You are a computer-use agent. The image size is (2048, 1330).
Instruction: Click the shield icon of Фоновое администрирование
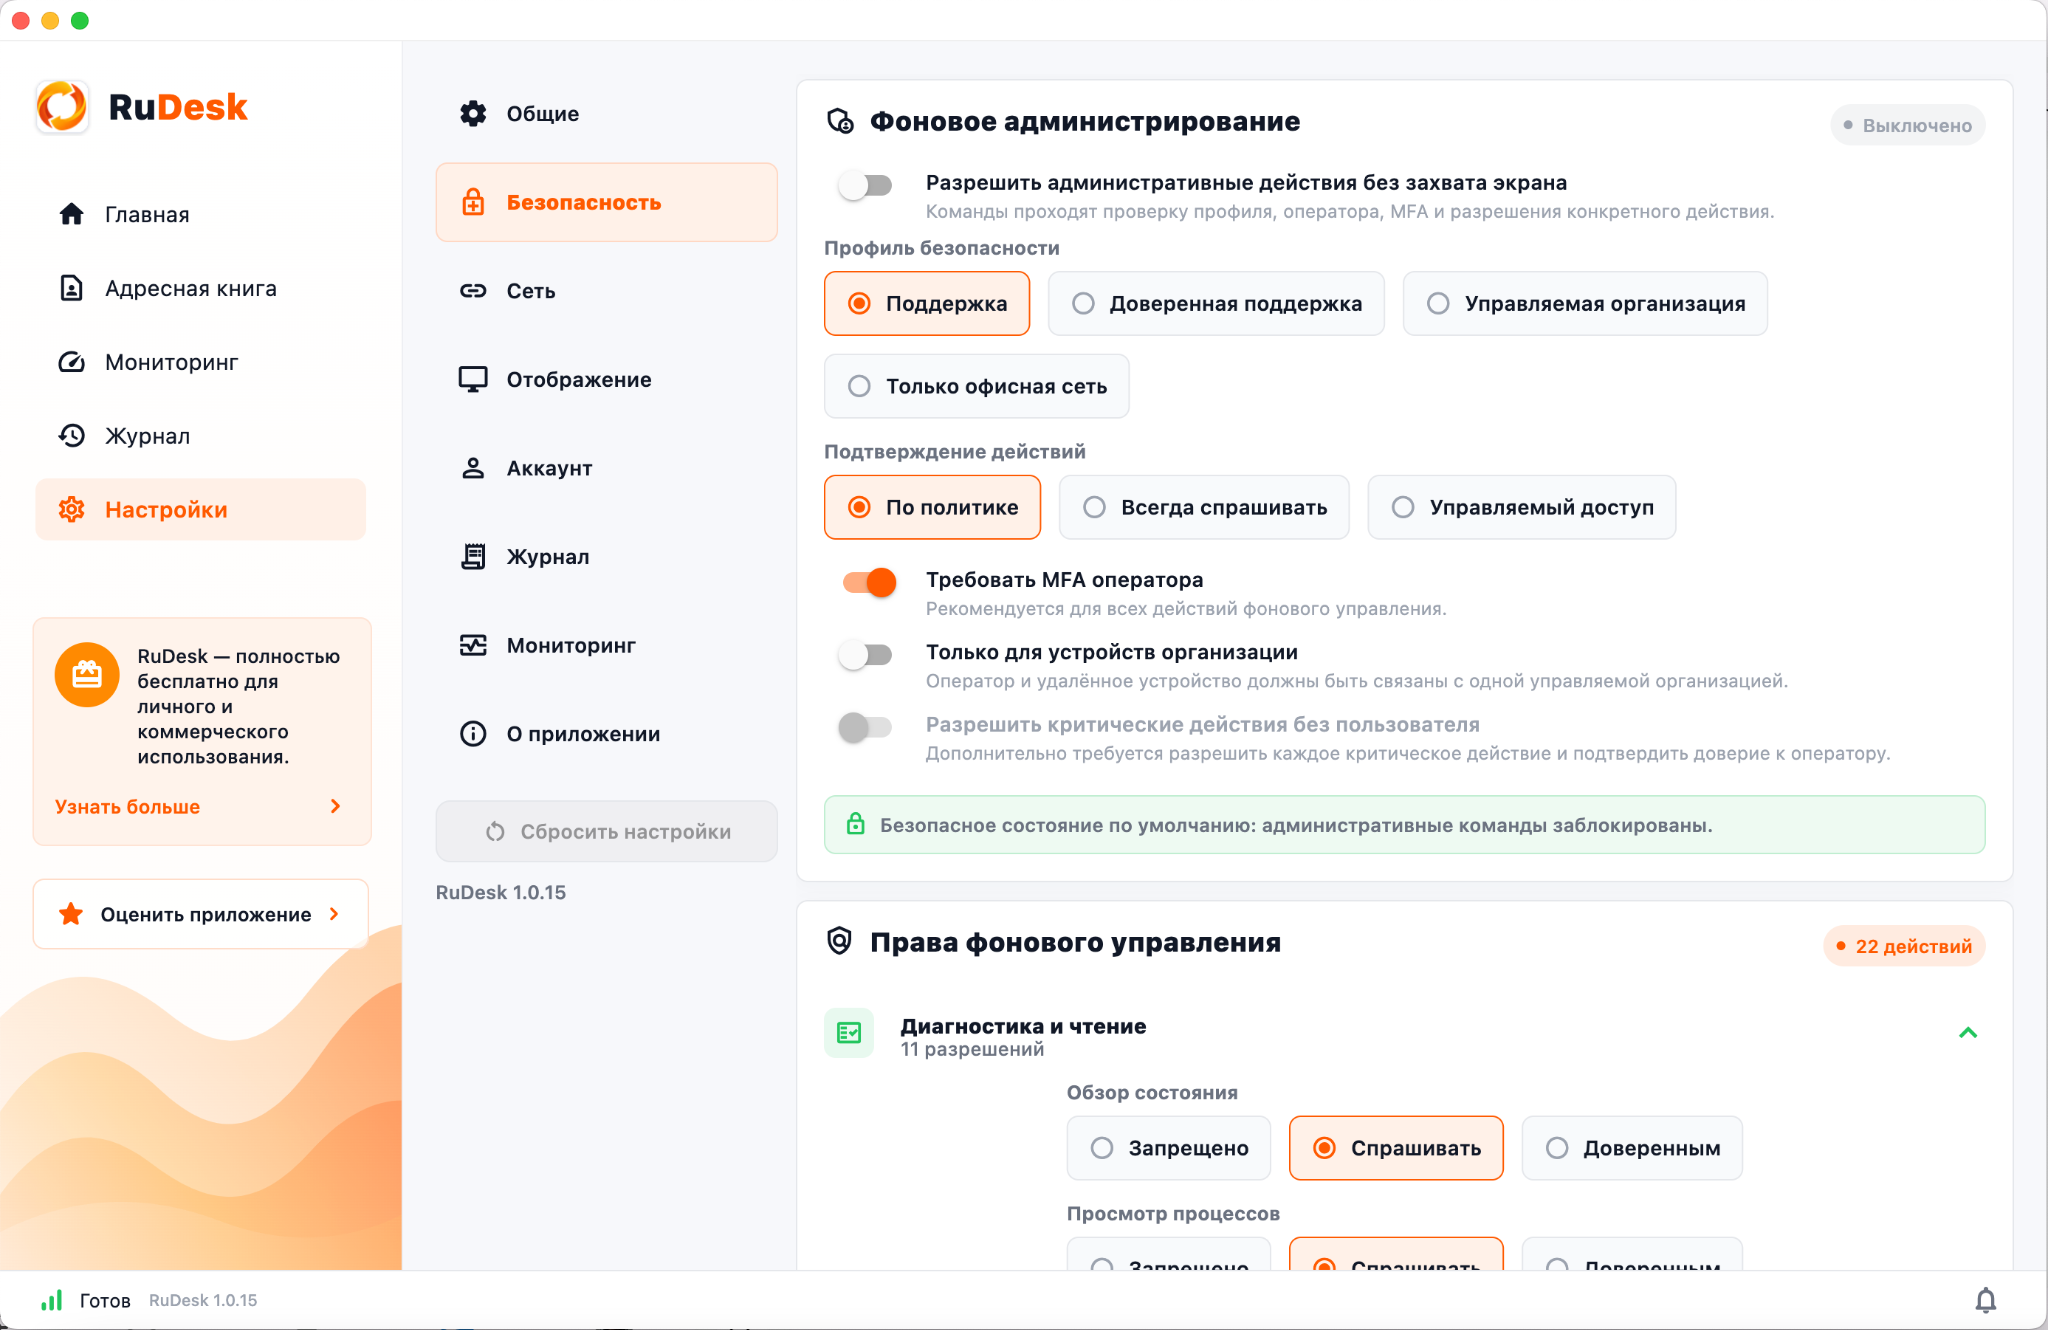pyautogui.click(x=840, y=122)
